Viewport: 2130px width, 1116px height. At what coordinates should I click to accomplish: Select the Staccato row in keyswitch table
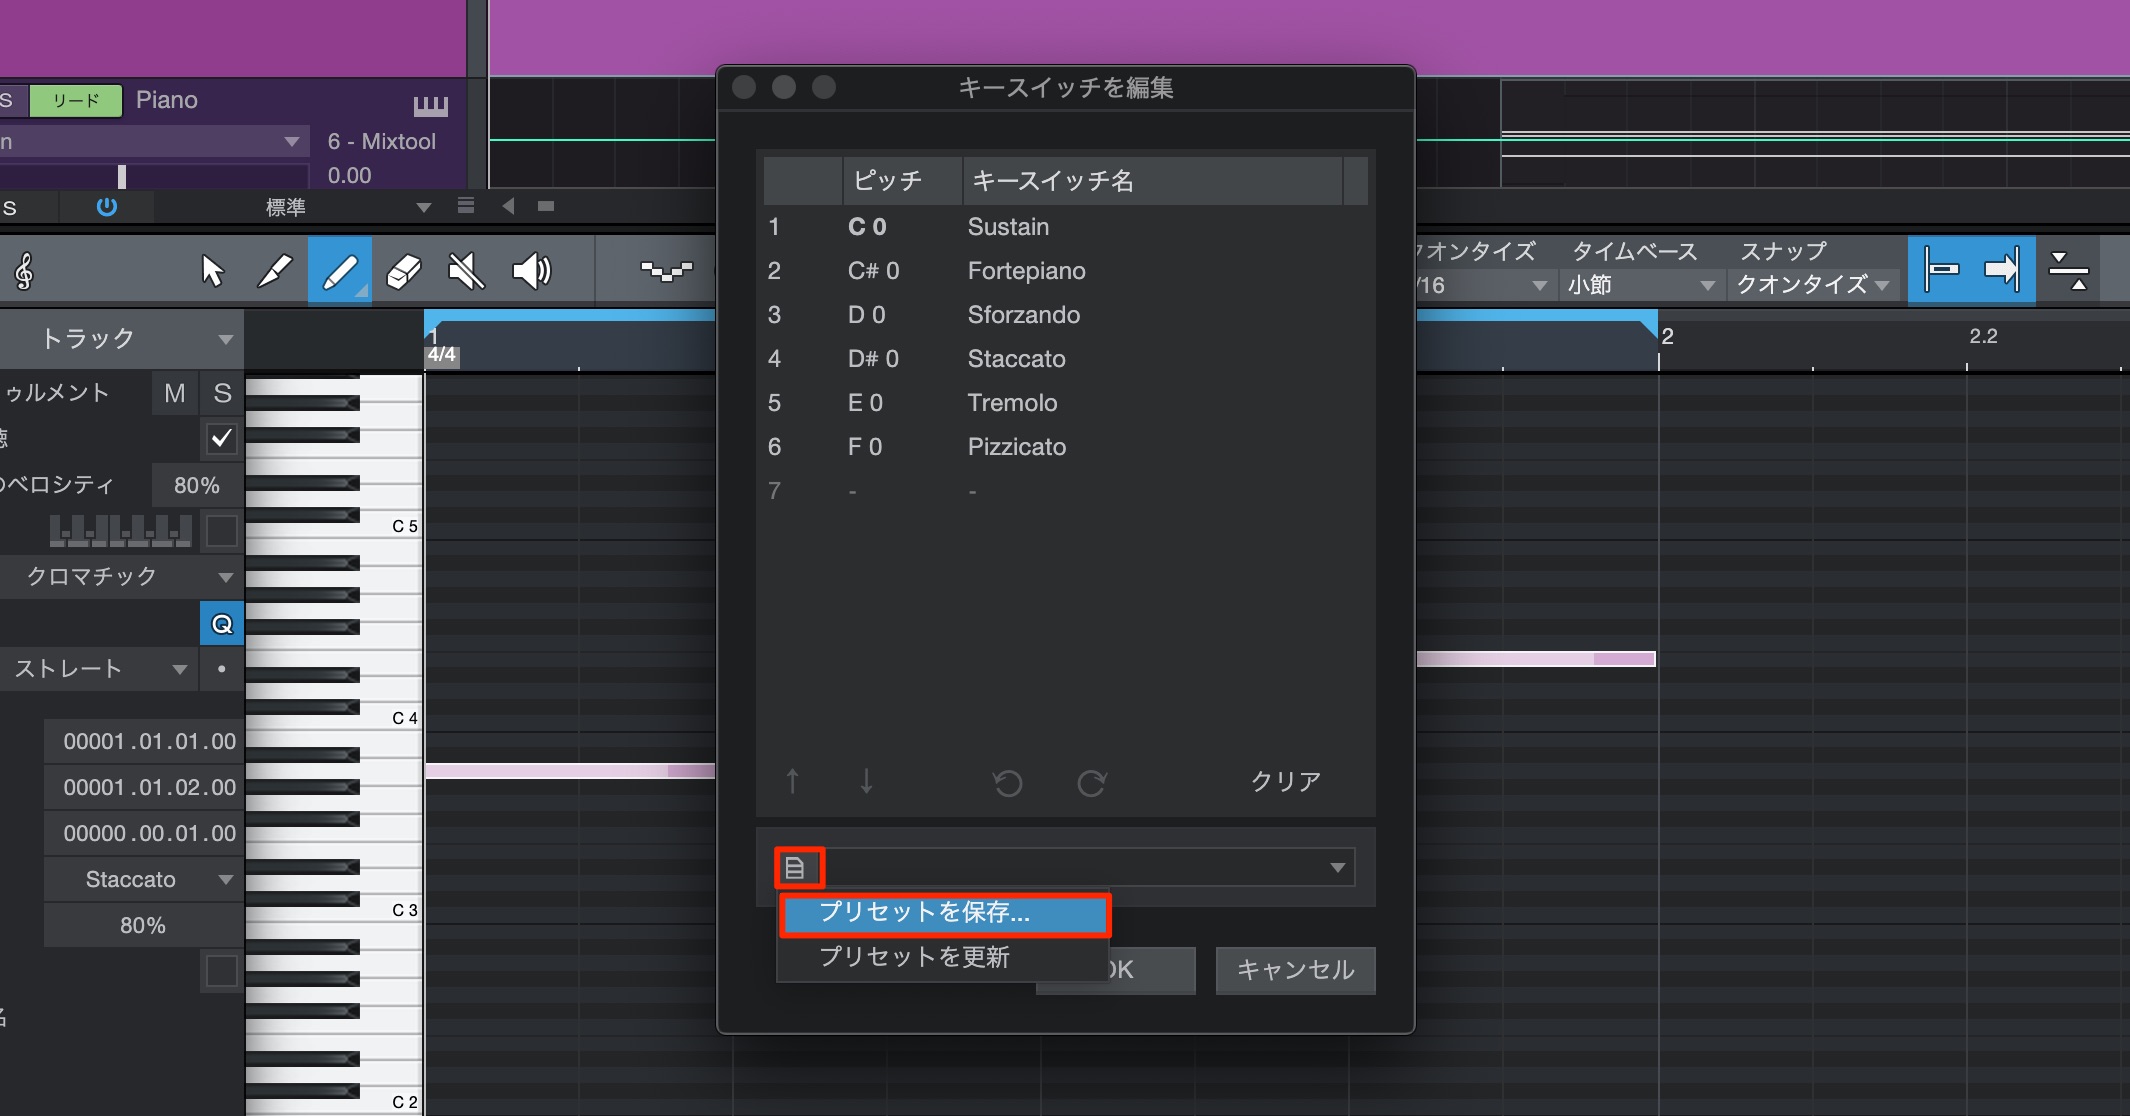pos(1064,359)
